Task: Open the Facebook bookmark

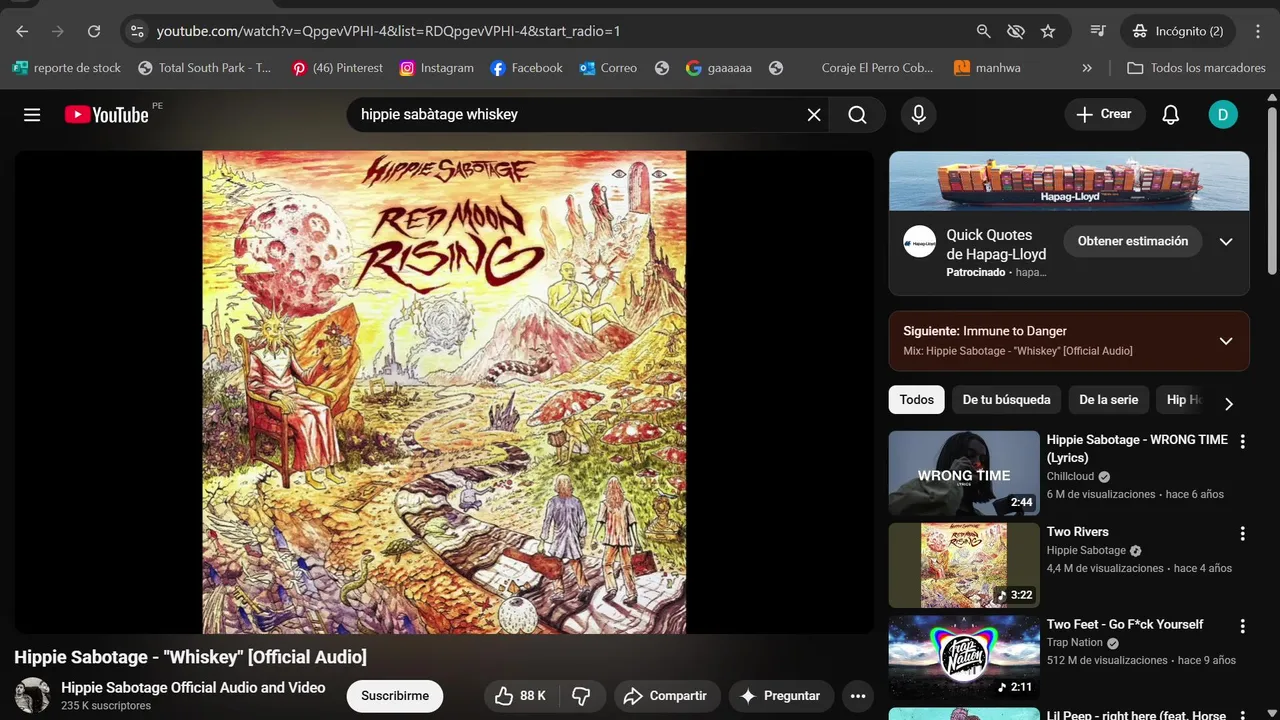Action: coord(527,68)
